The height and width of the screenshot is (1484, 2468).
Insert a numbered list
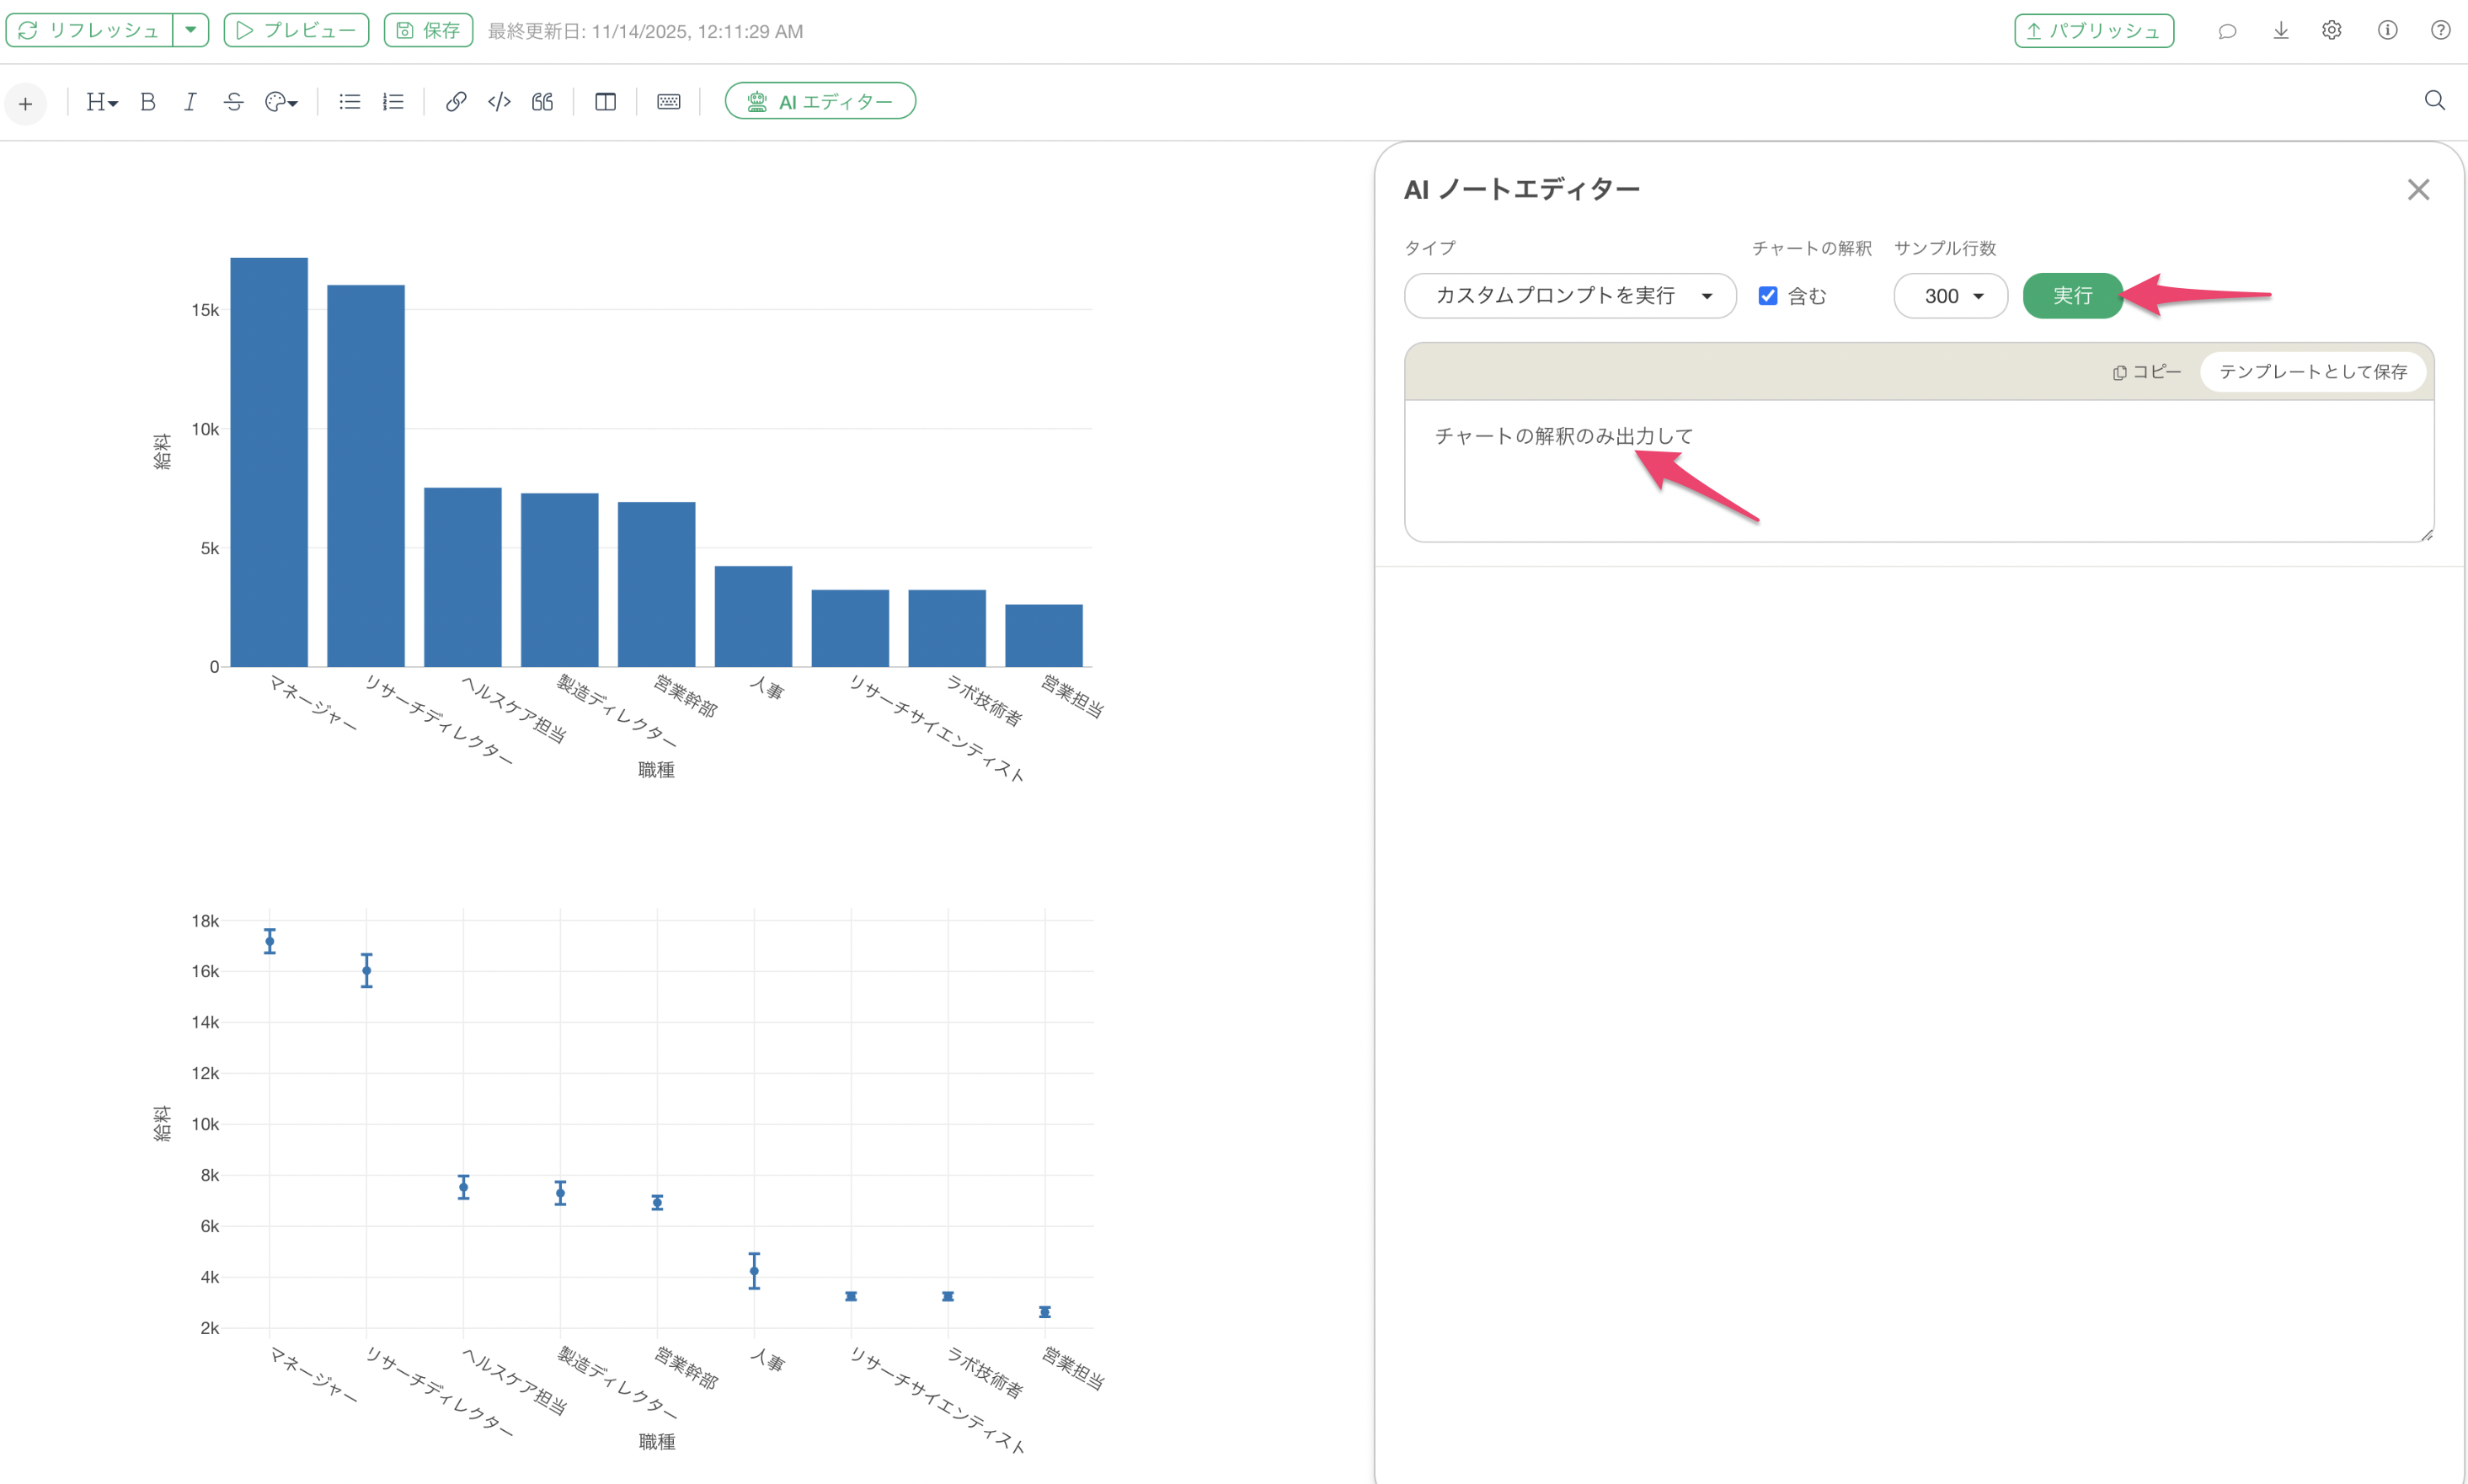pyautogui.click(x=393, y=102)
